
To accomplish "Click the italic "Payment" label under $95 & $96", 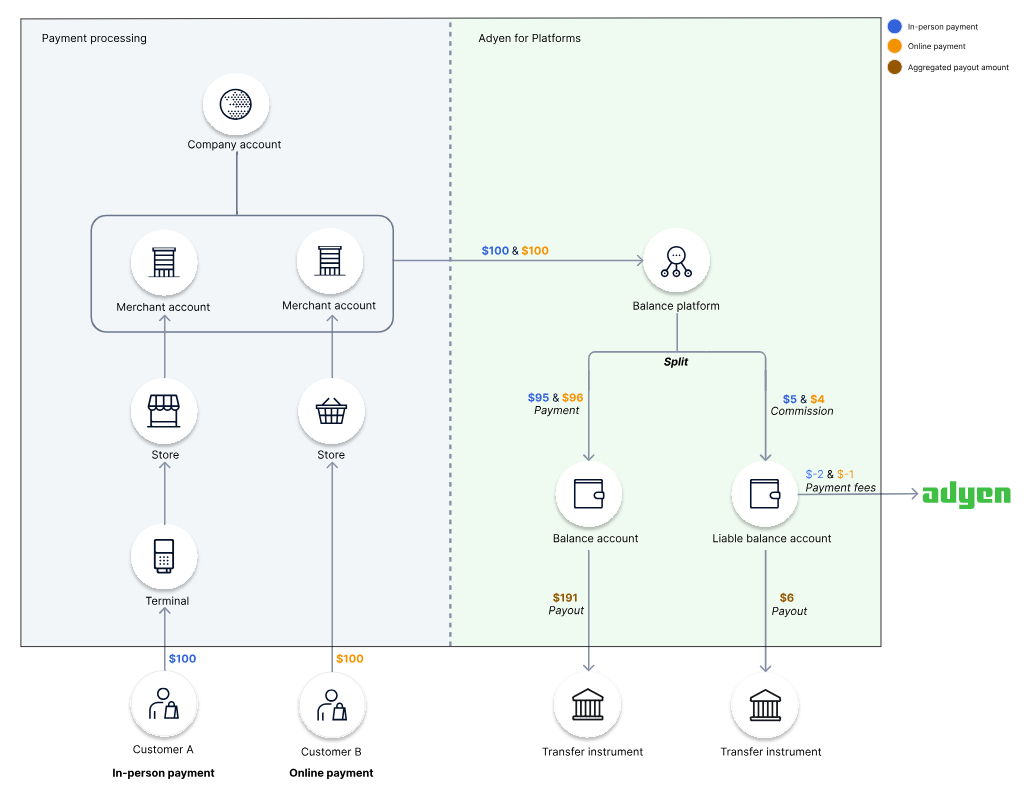I will click(556, 410).
